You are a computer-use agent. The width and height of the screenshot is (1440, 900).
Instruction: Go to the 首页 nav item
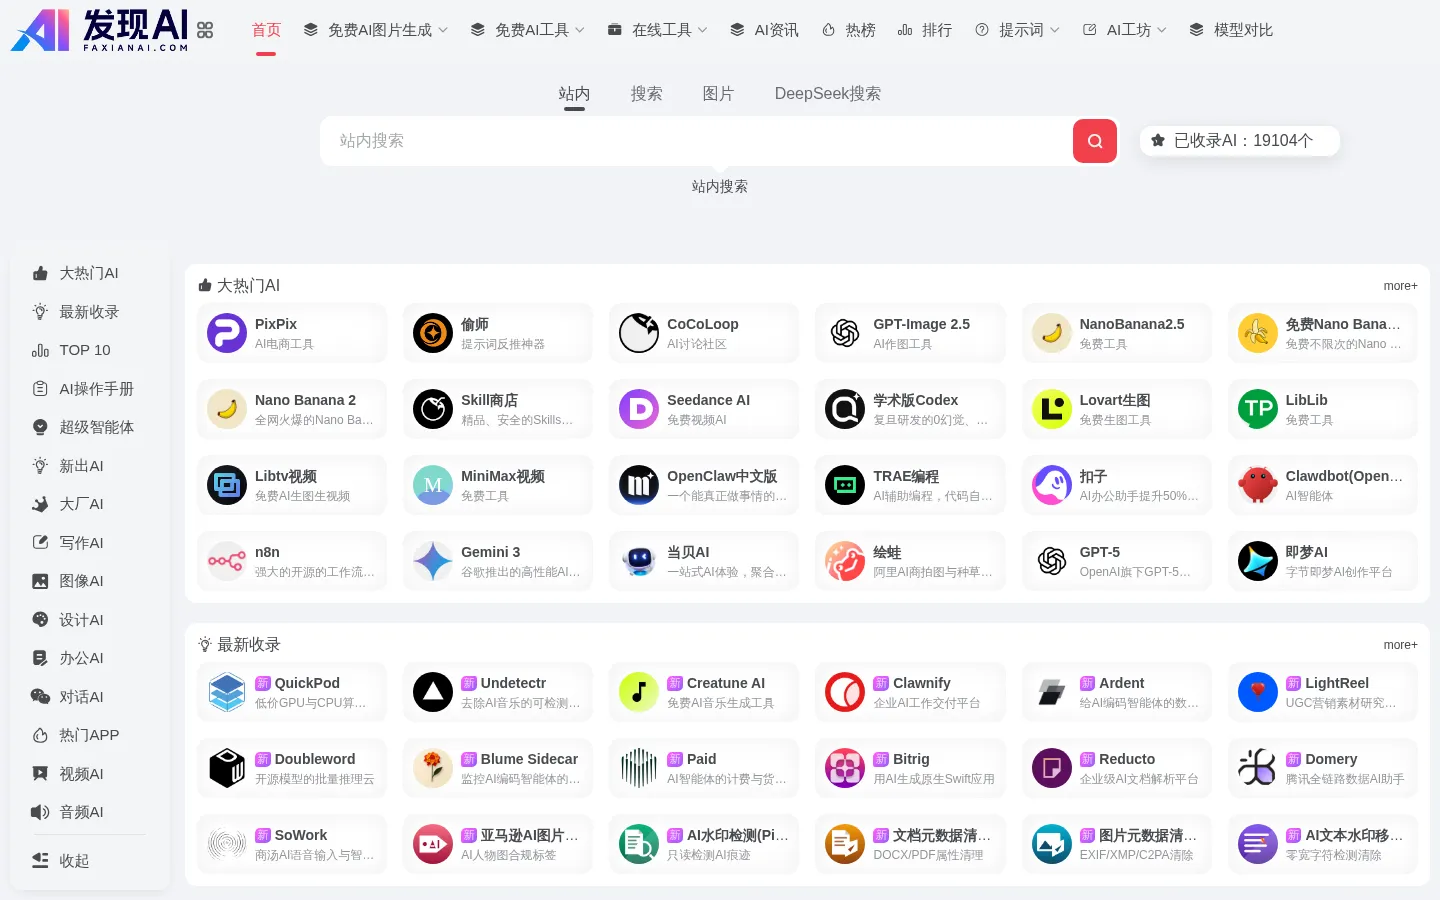(266, 30)
